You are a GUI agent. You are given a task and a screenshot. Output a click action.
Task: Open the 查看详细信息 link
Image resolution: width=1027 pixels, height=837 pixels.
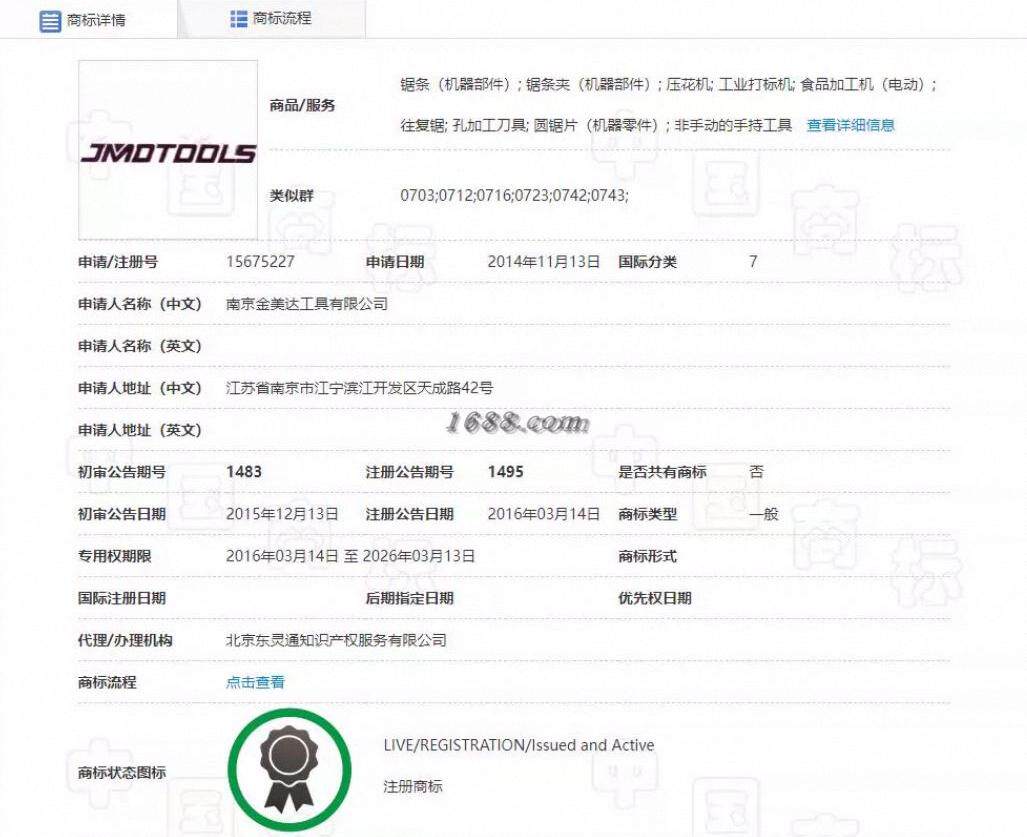[x=850, y=125]
